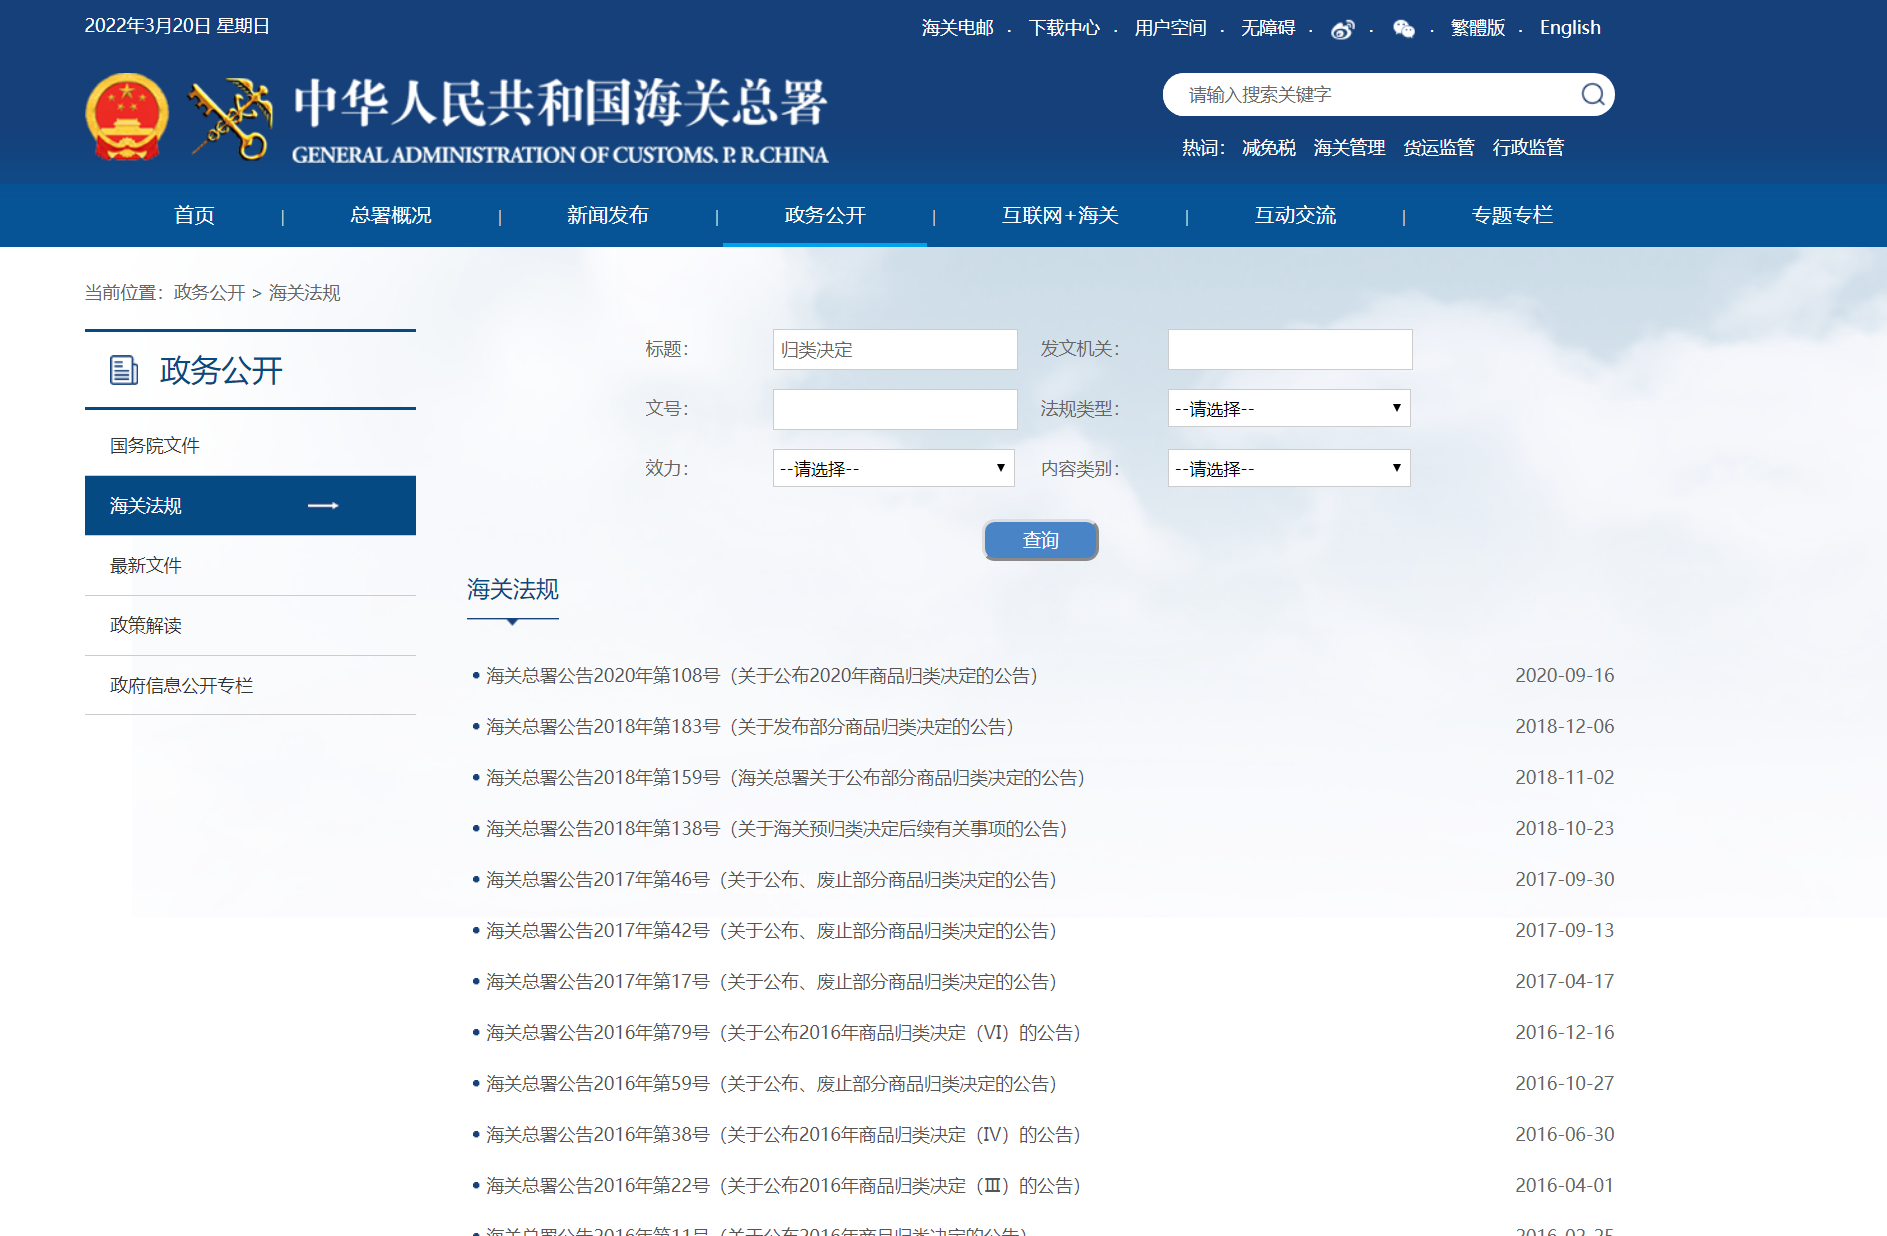The width and height of the screenshot is (1887, 1236).
Task: Open the WeChat sharing icon
Action: pos(1404,29)
